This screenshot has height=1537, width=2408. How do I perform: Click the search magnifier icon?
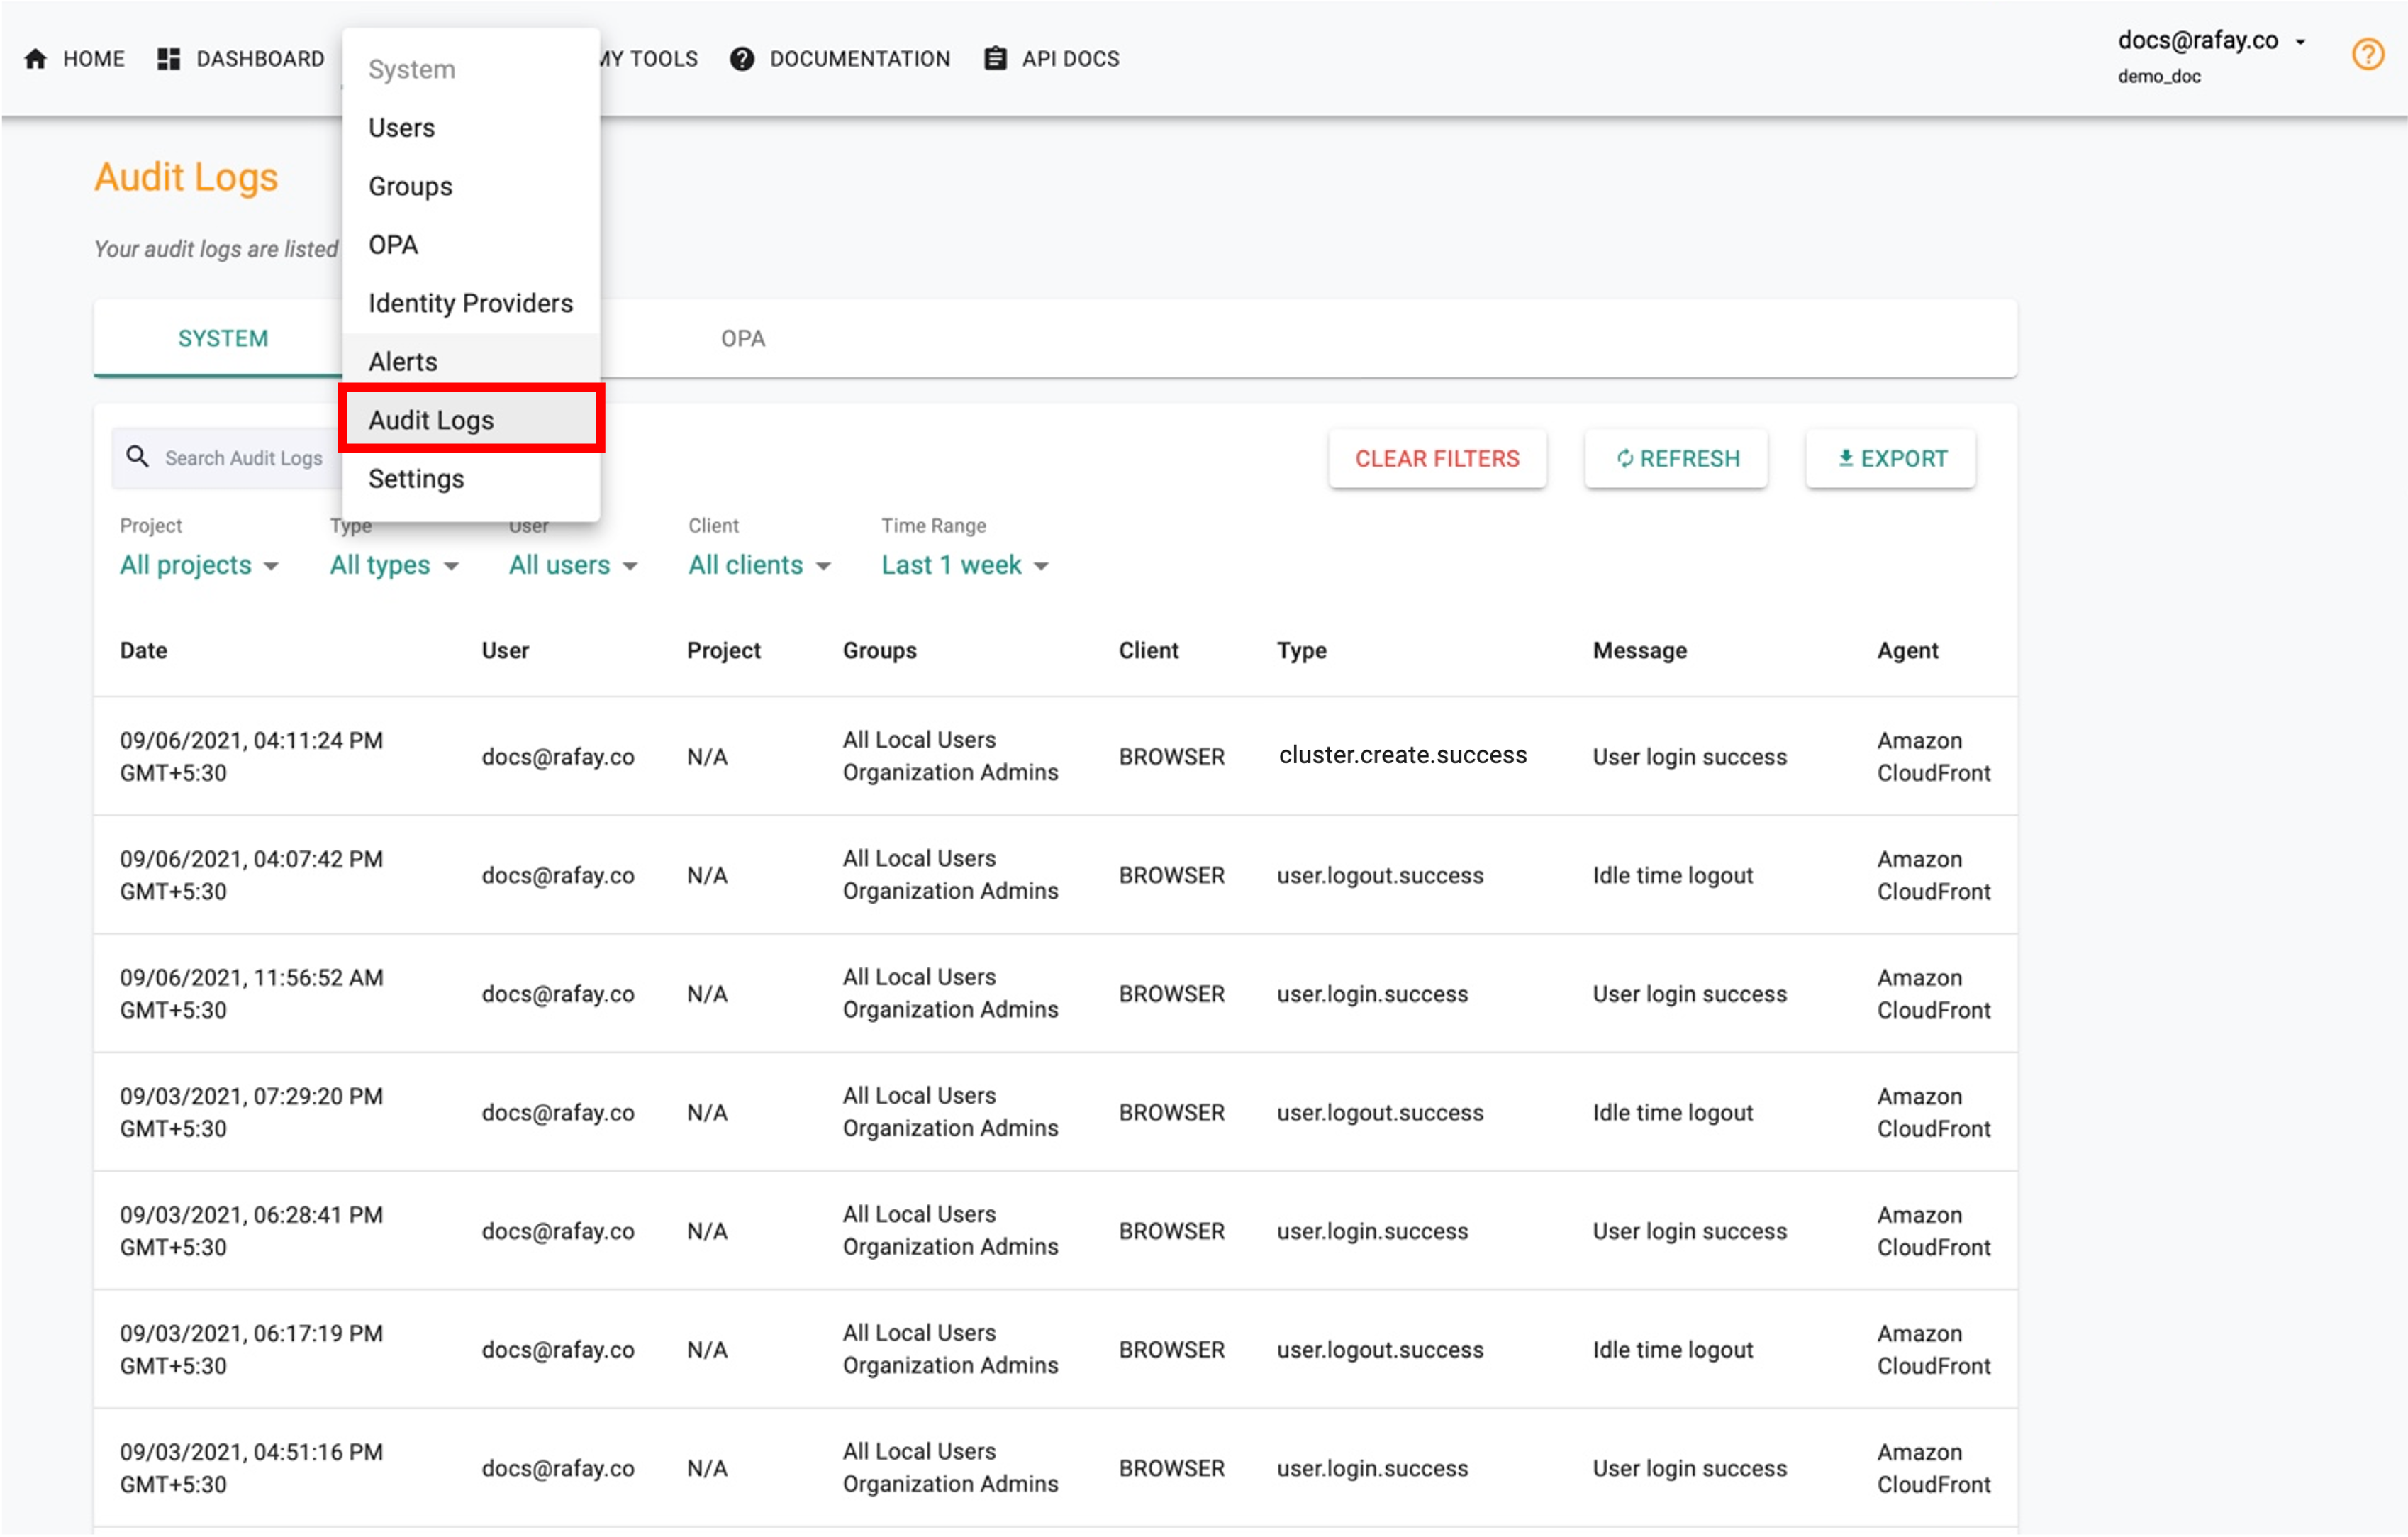pos(138,457)
